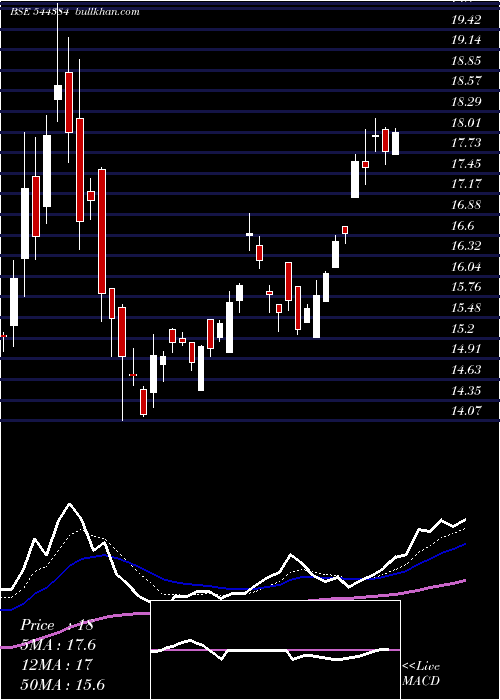Image resolution: width=500 pixels, height=700 pixels.
Task: Select the 16.32 price level label
Action: (x=466, y=246)
